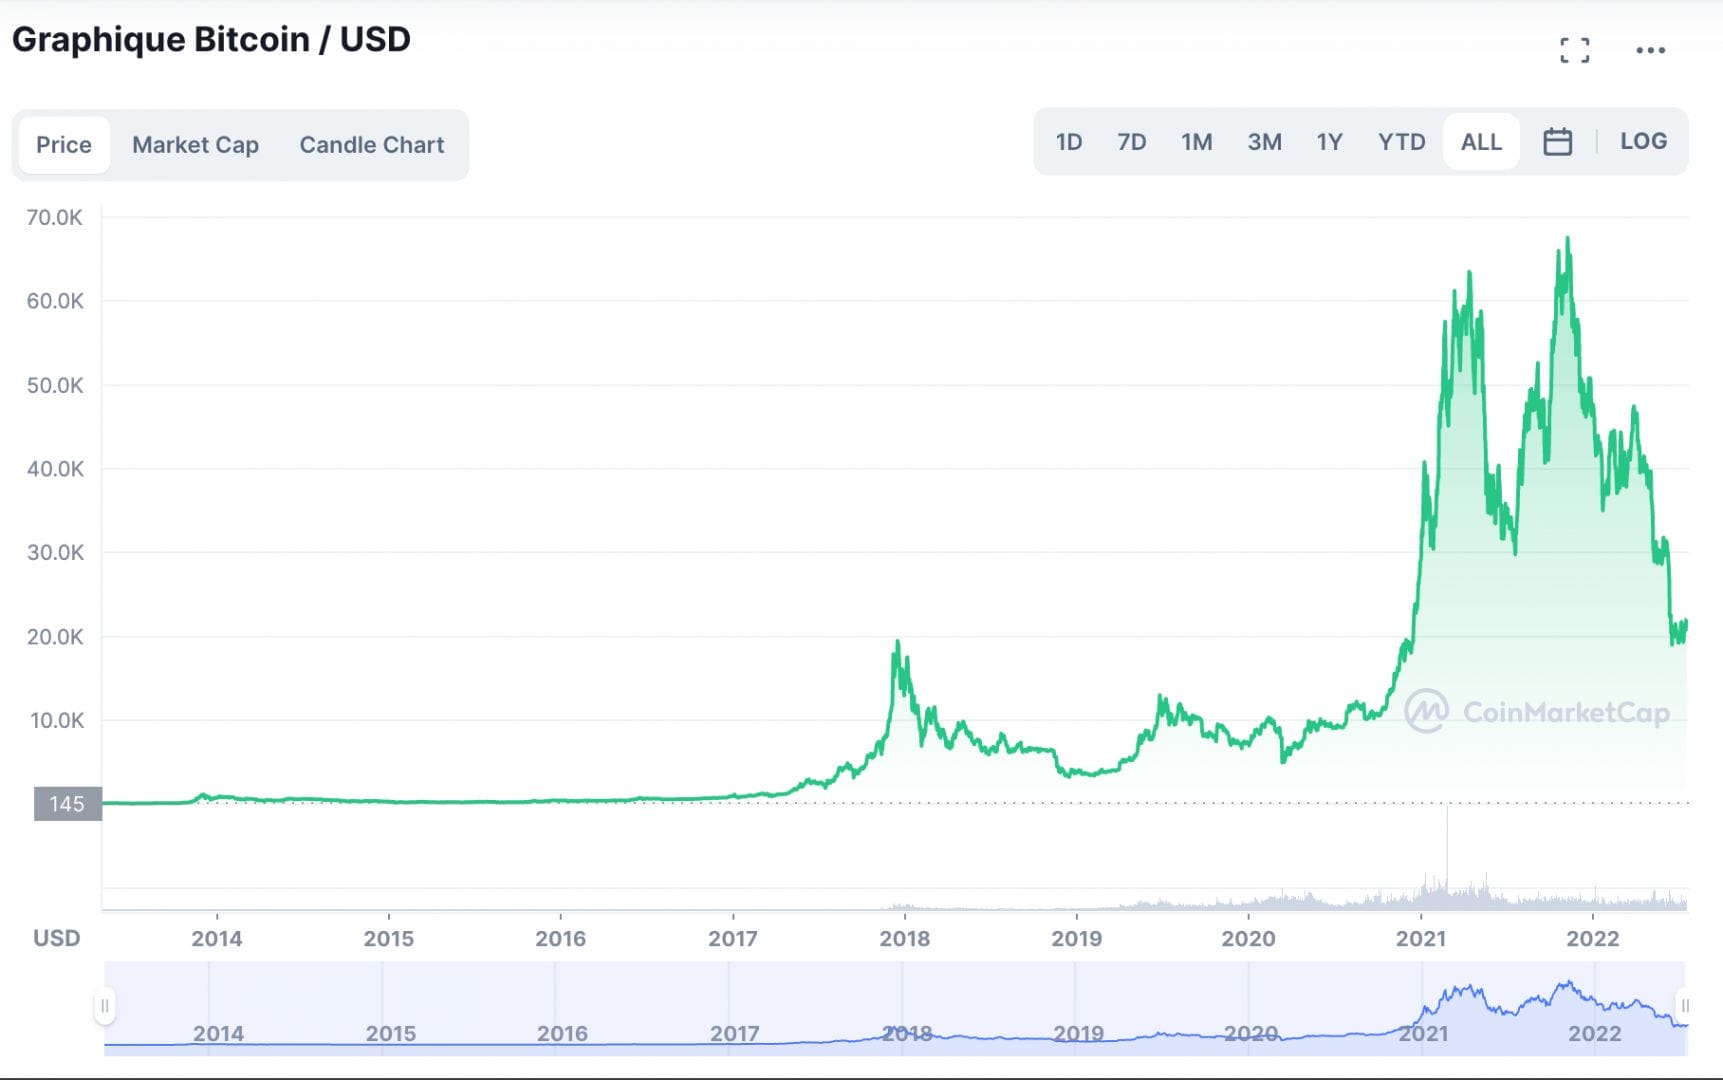Viewport: 1723px width, 1080px height.
Task: Expand the chart to fullscreen
Action: pos(1576,48)
